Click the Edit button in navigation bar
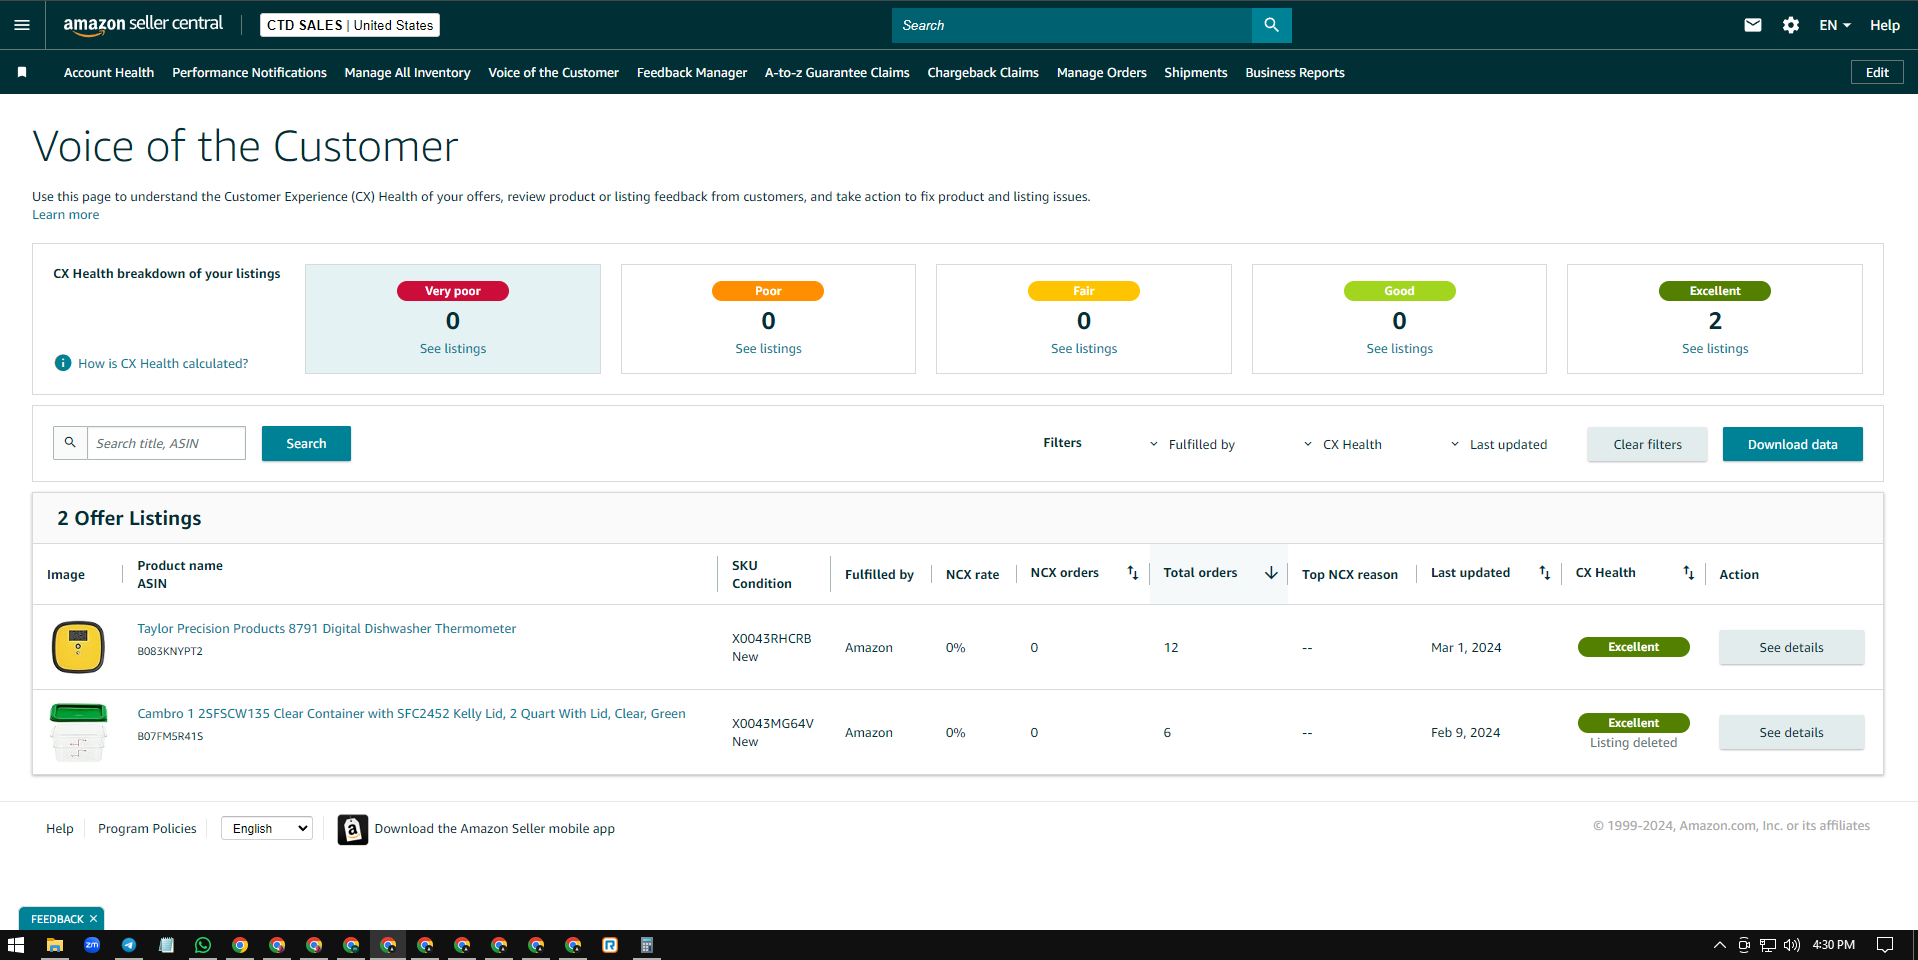 pyautogui.click(x=1877, y=72)
